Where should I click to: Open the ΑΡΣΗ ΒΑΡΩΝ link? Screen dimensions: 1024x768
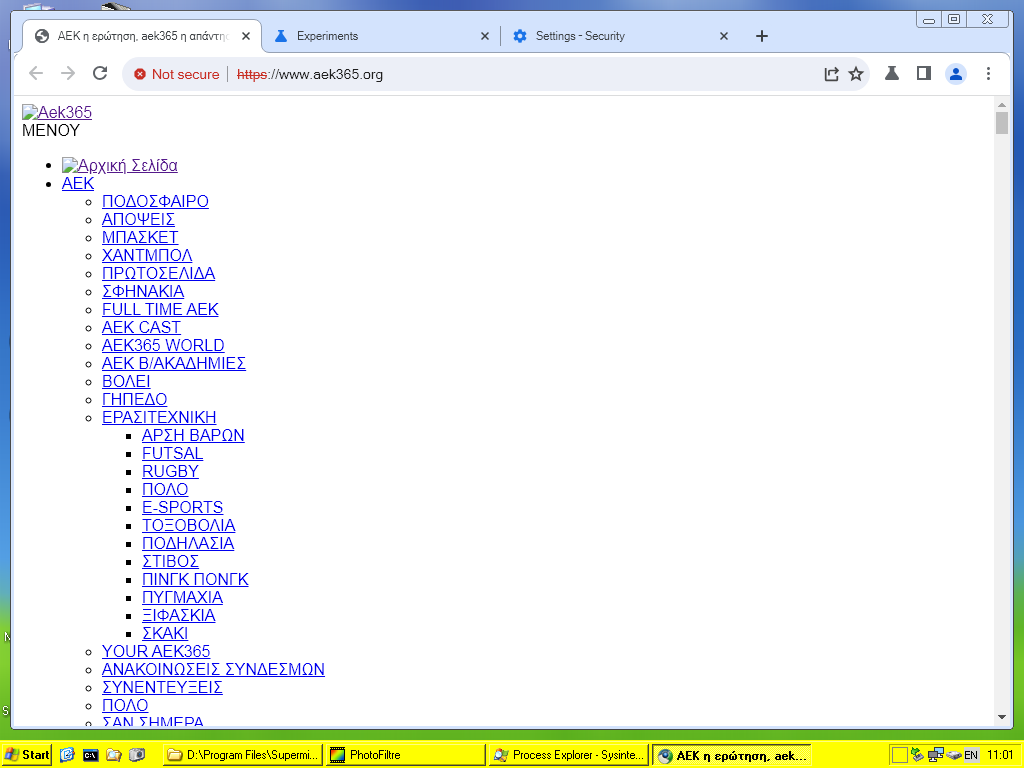193,436
